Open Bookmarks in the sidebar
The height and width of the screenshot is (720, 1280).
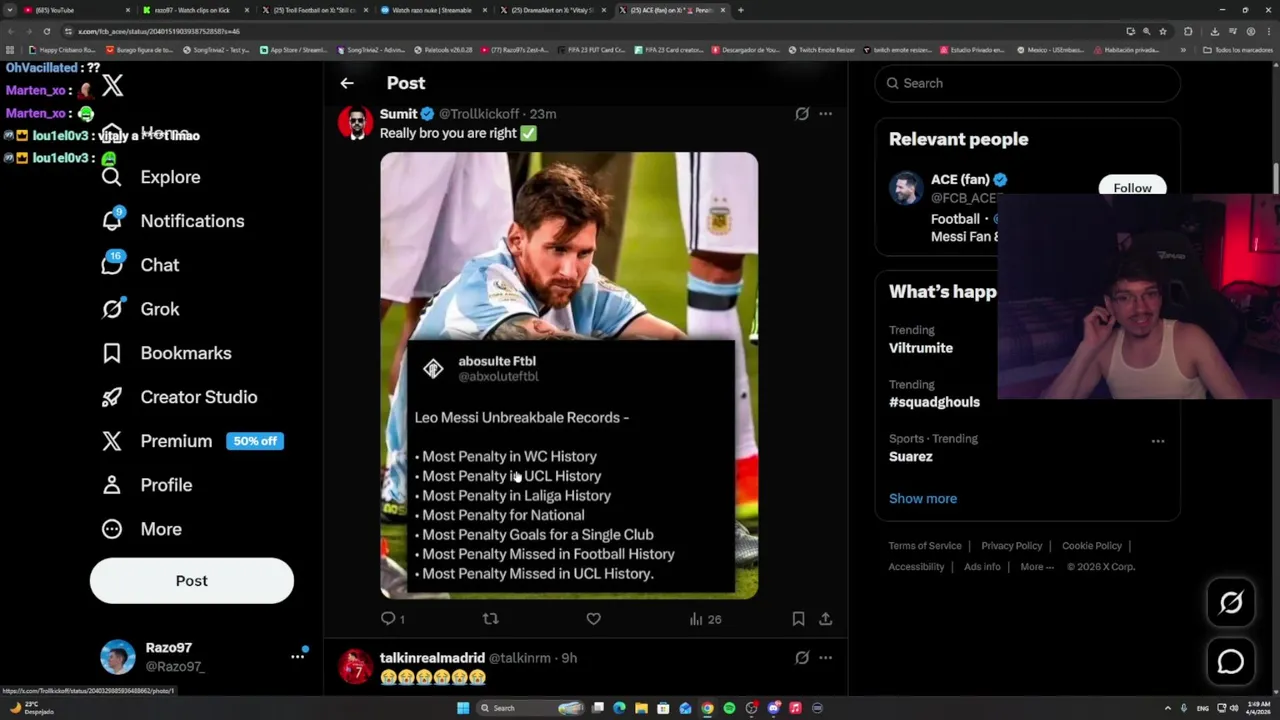pyautogui.click(x=166, y=353)
